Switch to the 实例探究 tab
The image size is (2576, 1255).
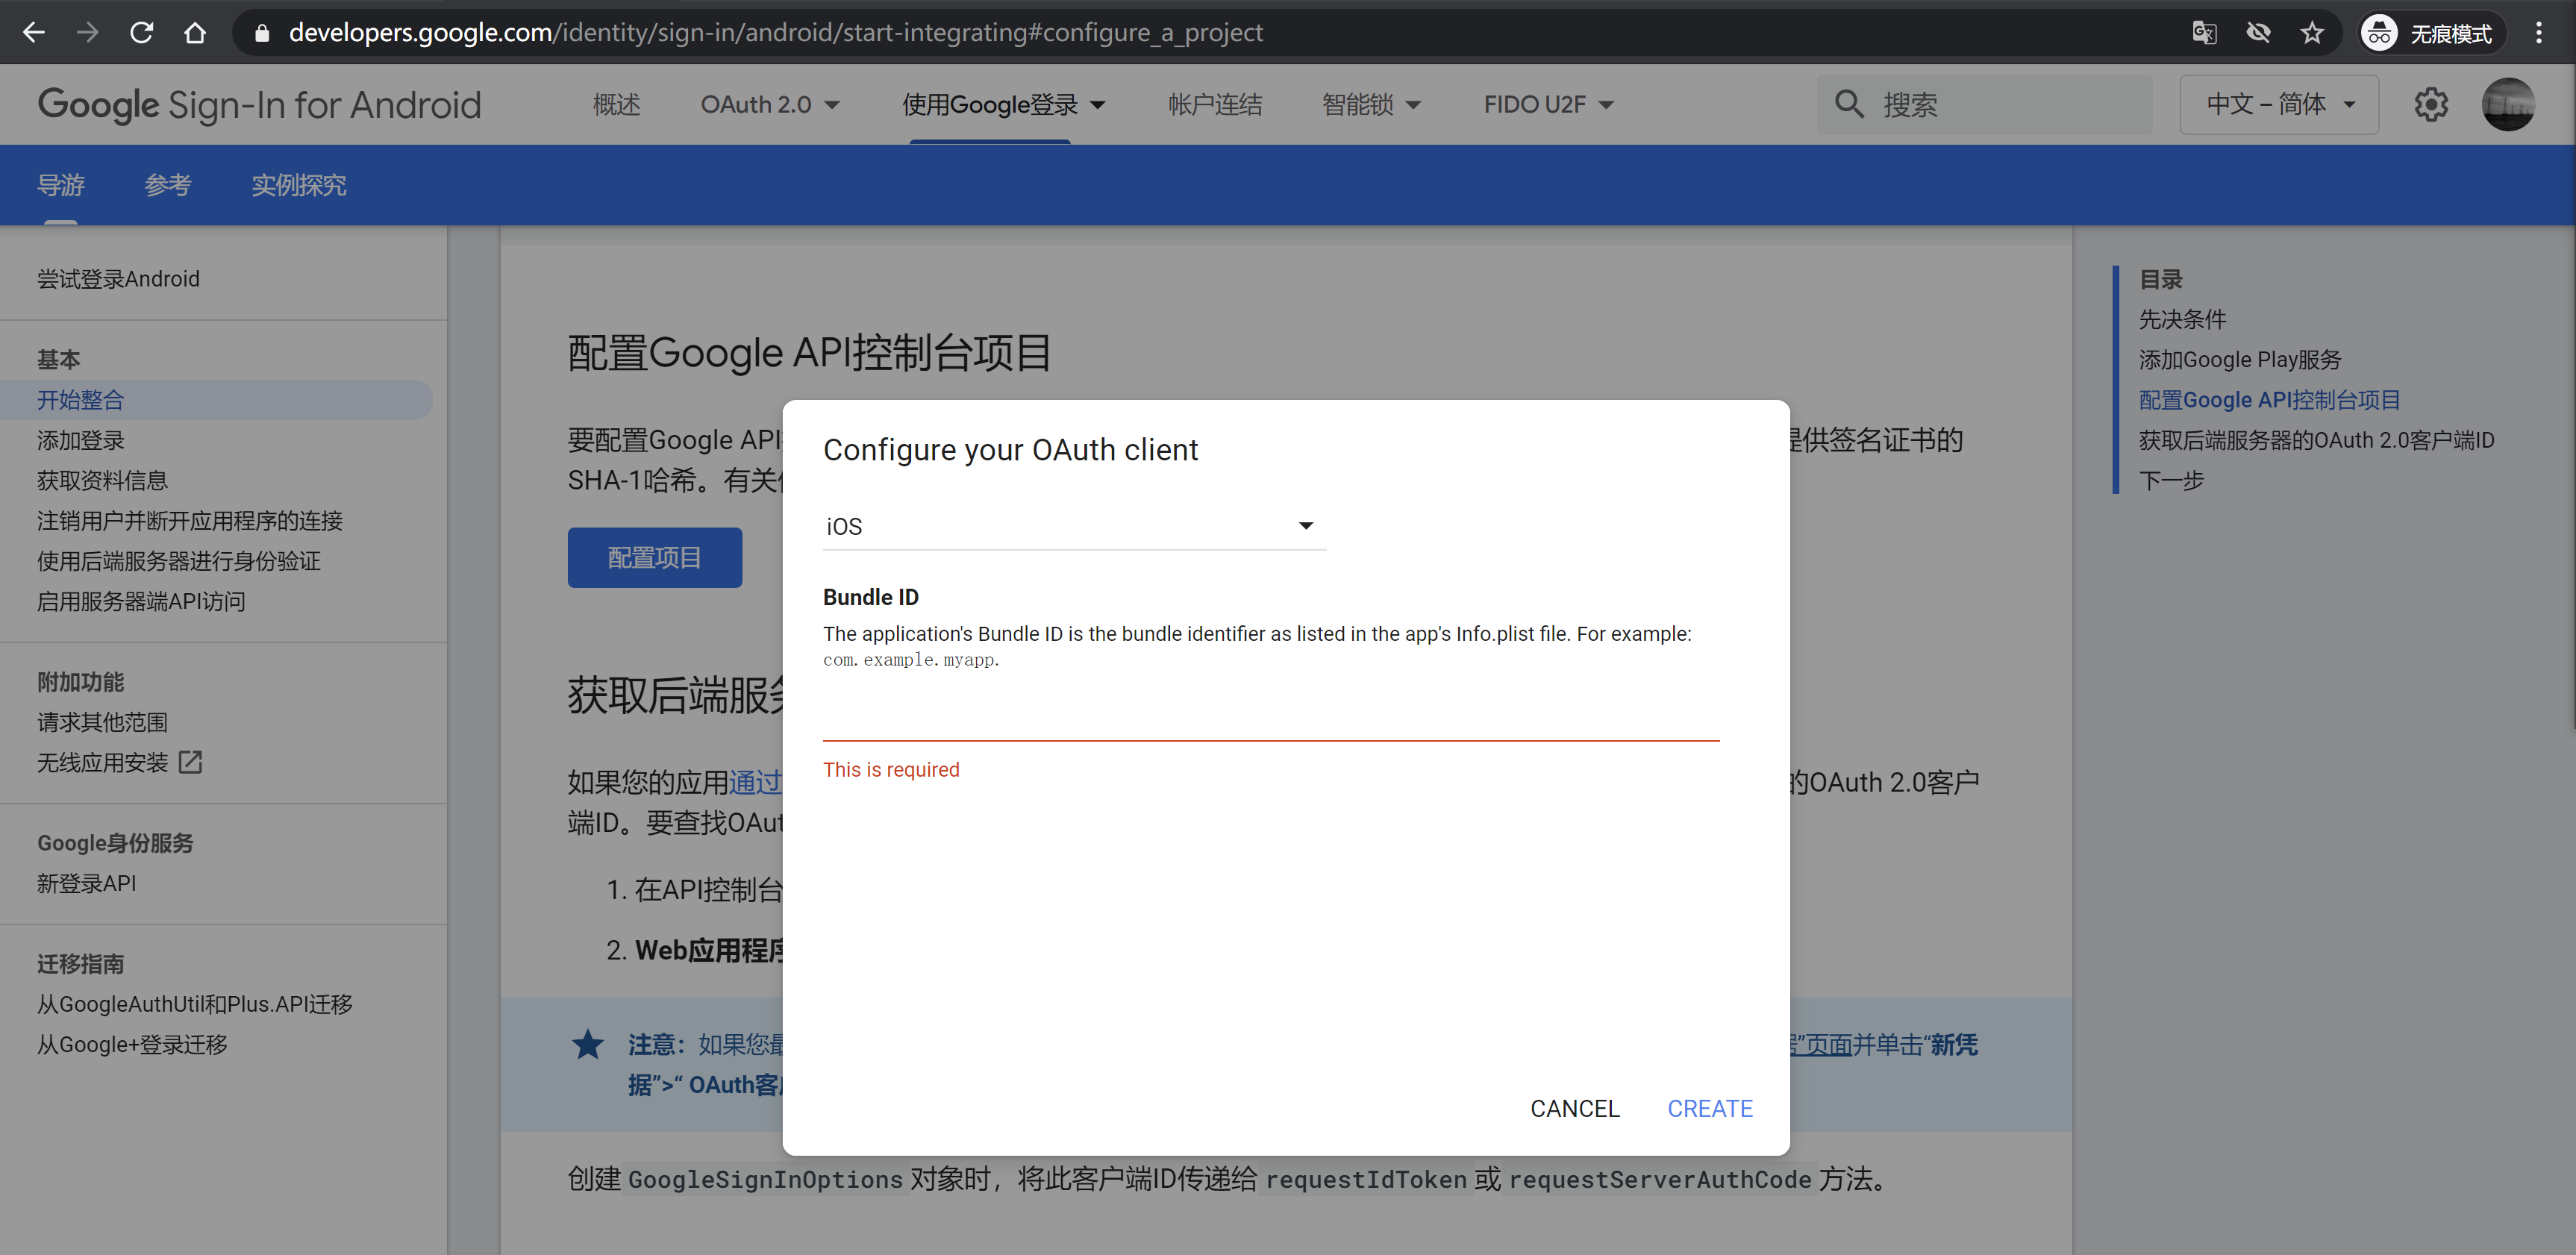pyautogui.click(x=298, y=185)
